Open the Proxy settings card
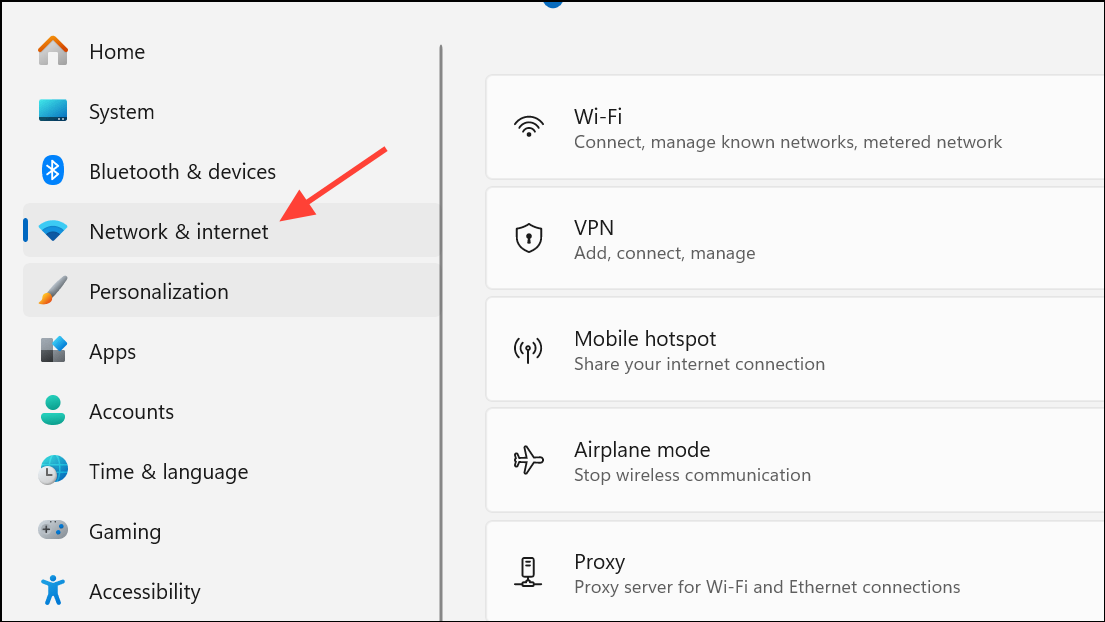The image size is (1105, 622). coord(795,571)
